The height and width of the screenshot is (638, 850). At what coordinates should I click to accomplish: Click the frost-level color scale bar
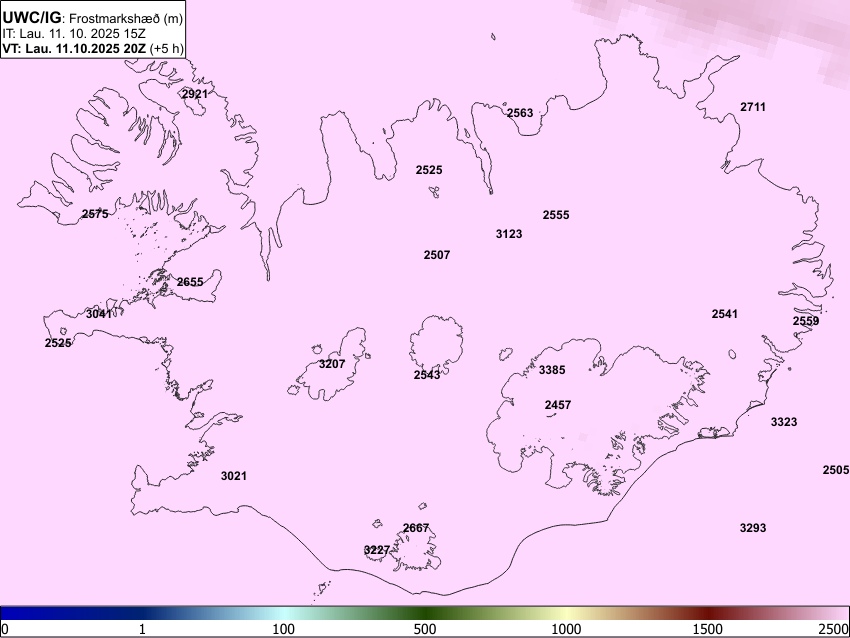[x=425, y=613]
